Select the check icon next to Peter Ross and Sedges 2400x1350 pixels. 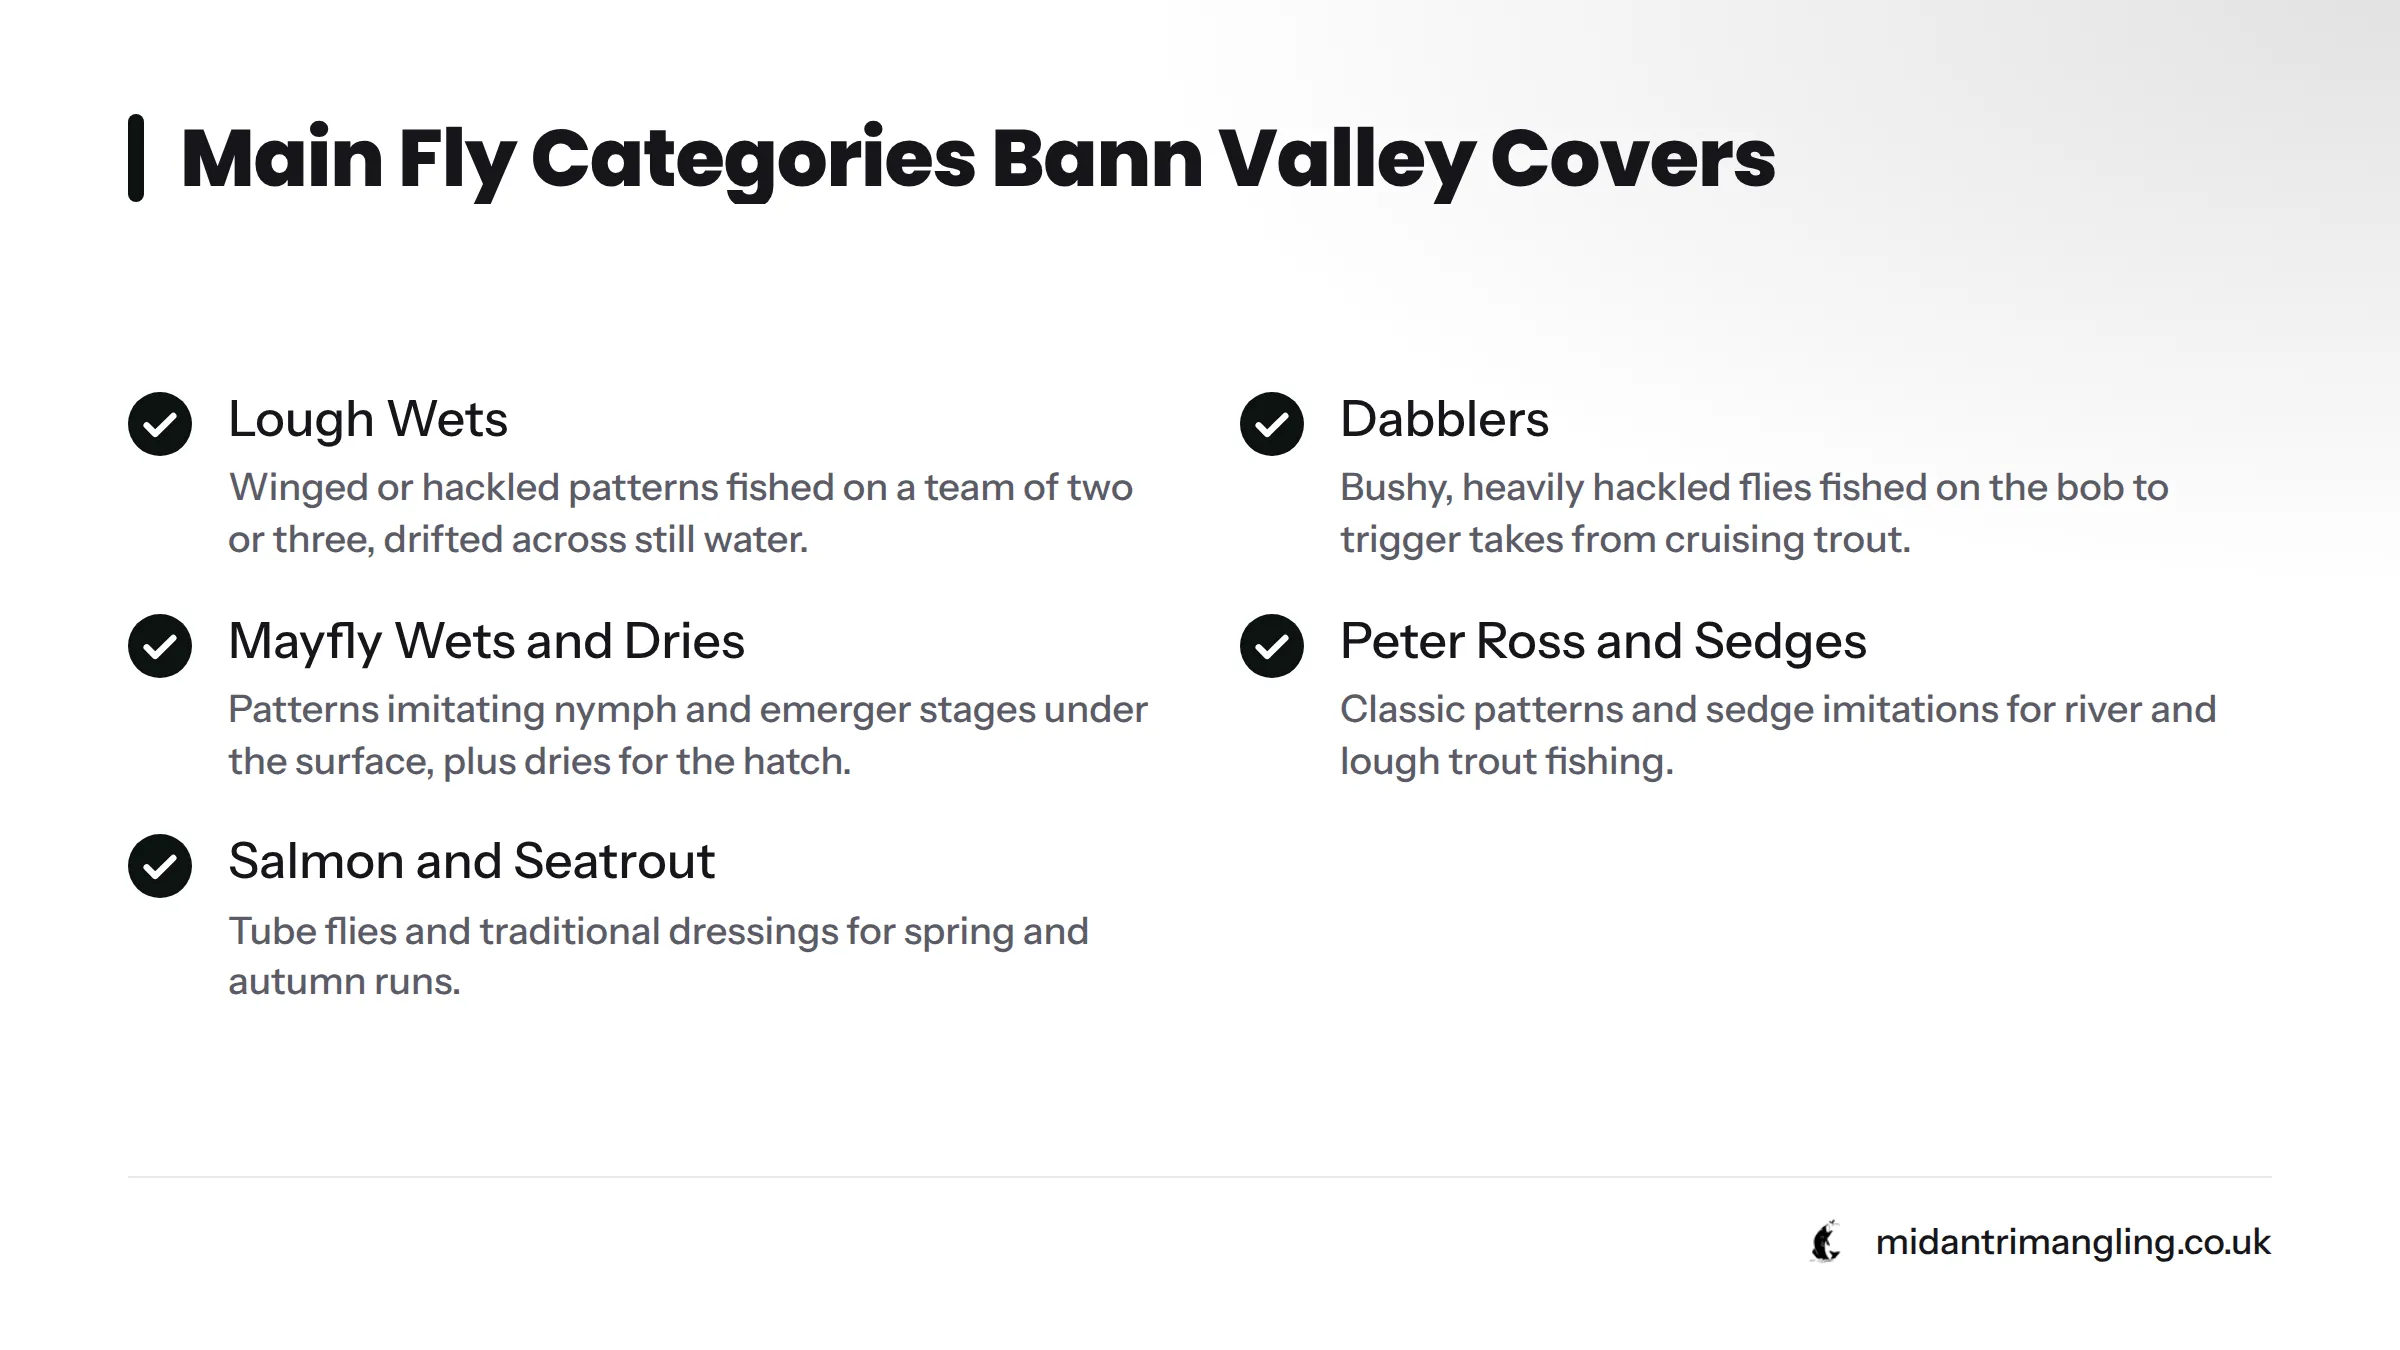pos(1272,646)
